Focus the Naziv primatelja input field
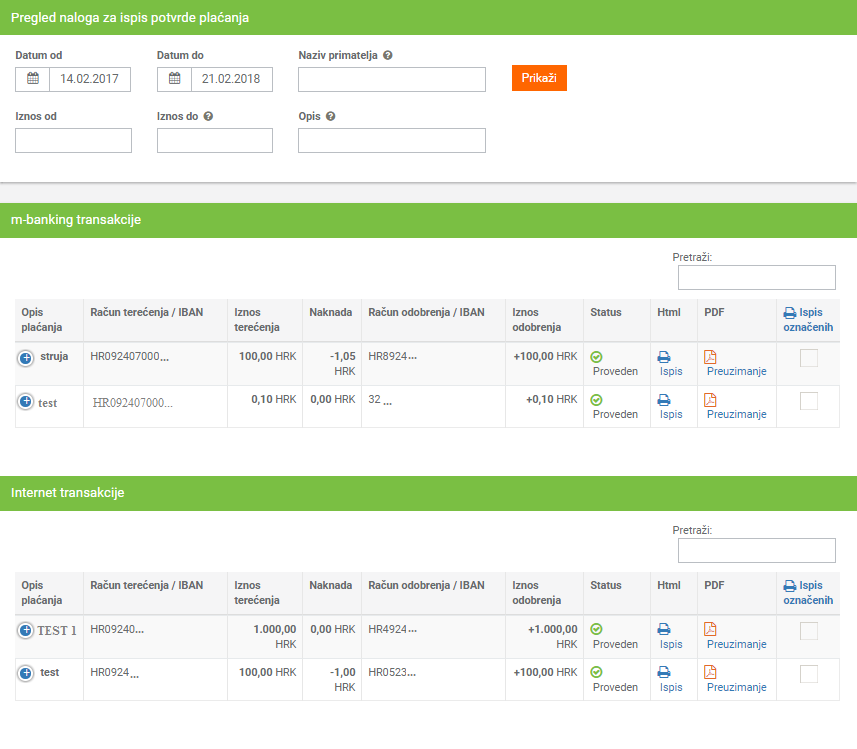This screenshot has height=749, width=857. 392,79
